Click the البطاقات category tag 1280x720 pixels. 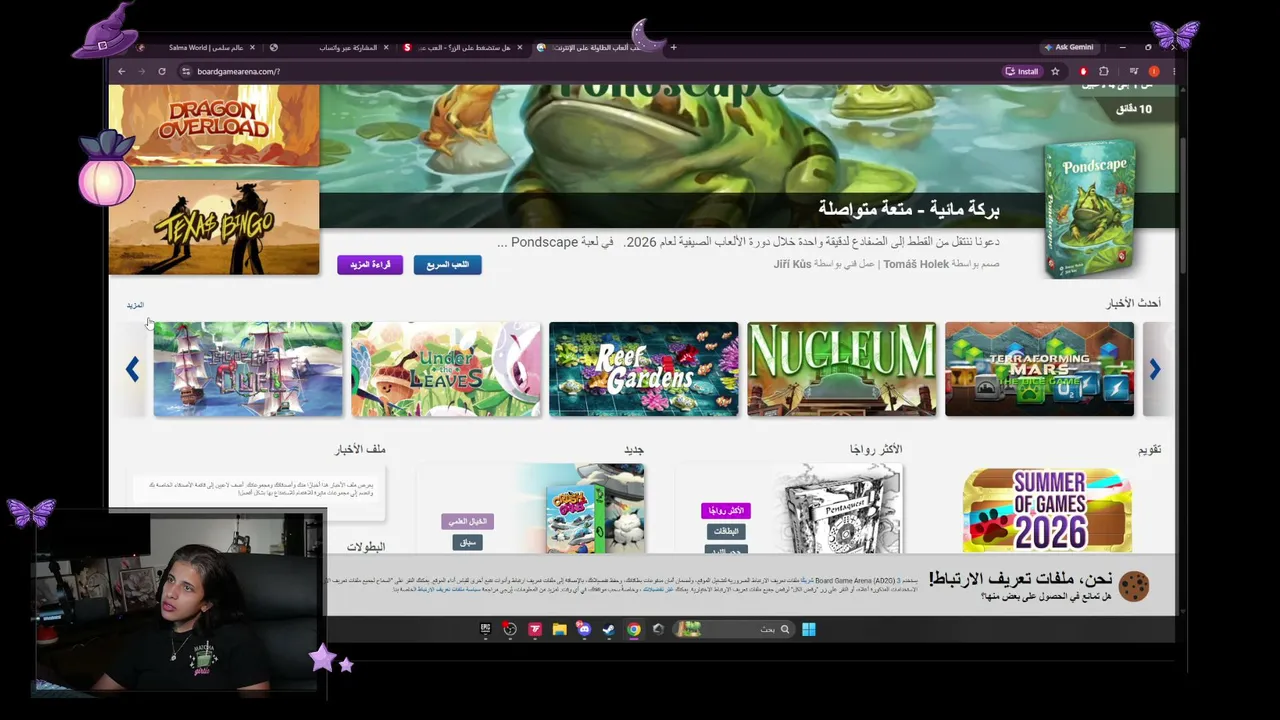click(x=726, y=531)
